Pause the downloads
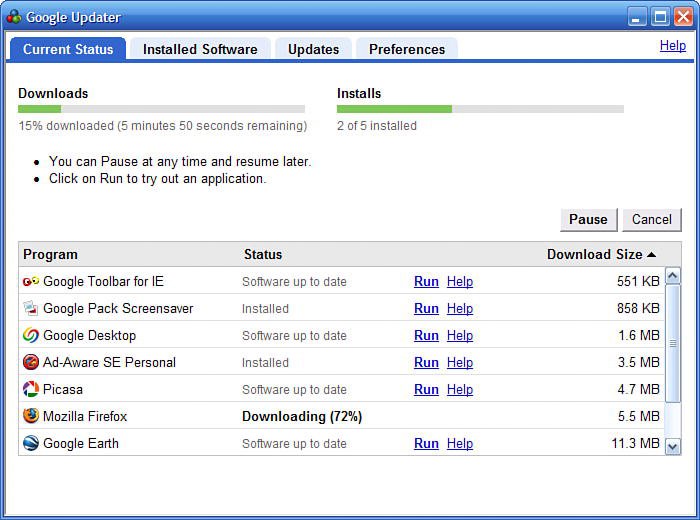 [588, 220]
